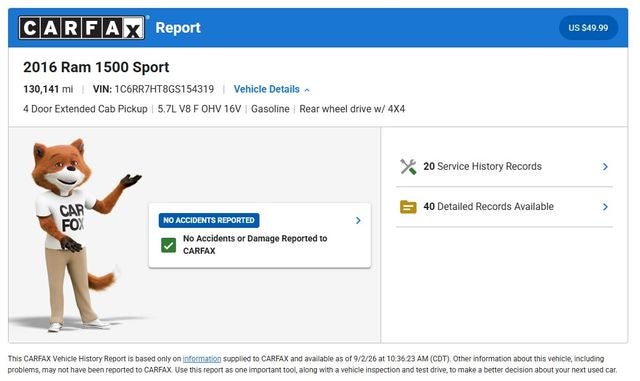Click the Report header title
640x381 pixels.
coord(178,28)
